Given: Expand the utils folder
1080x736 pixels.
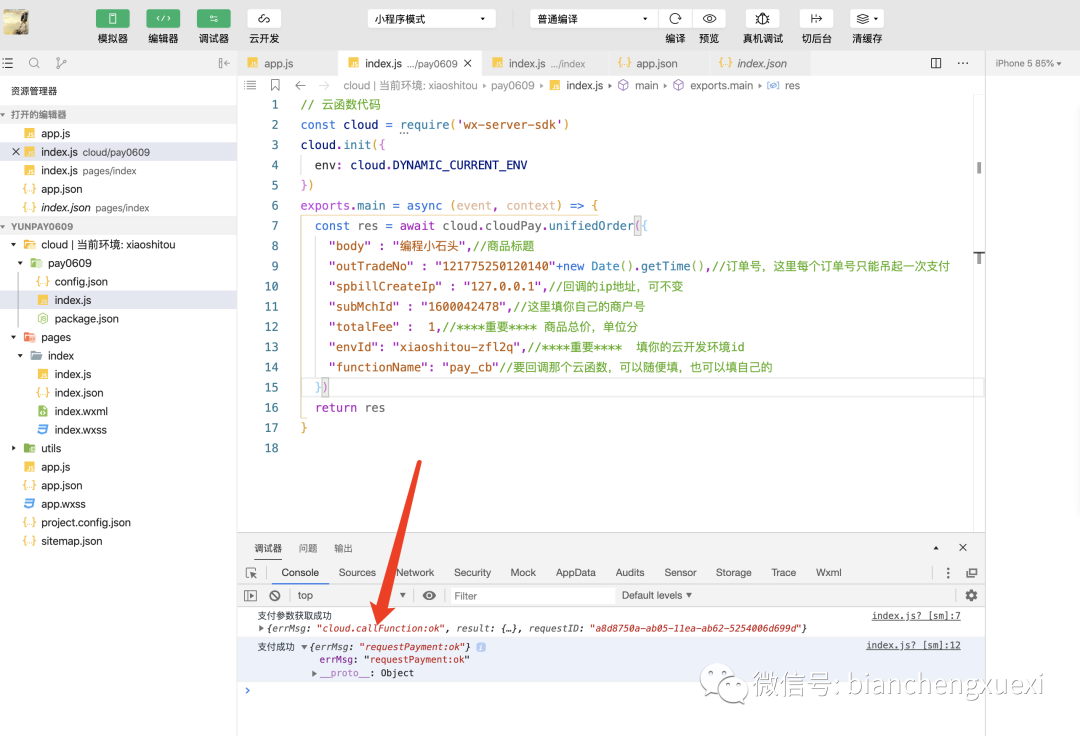Looking at the screenshot, I should (13, 448).
